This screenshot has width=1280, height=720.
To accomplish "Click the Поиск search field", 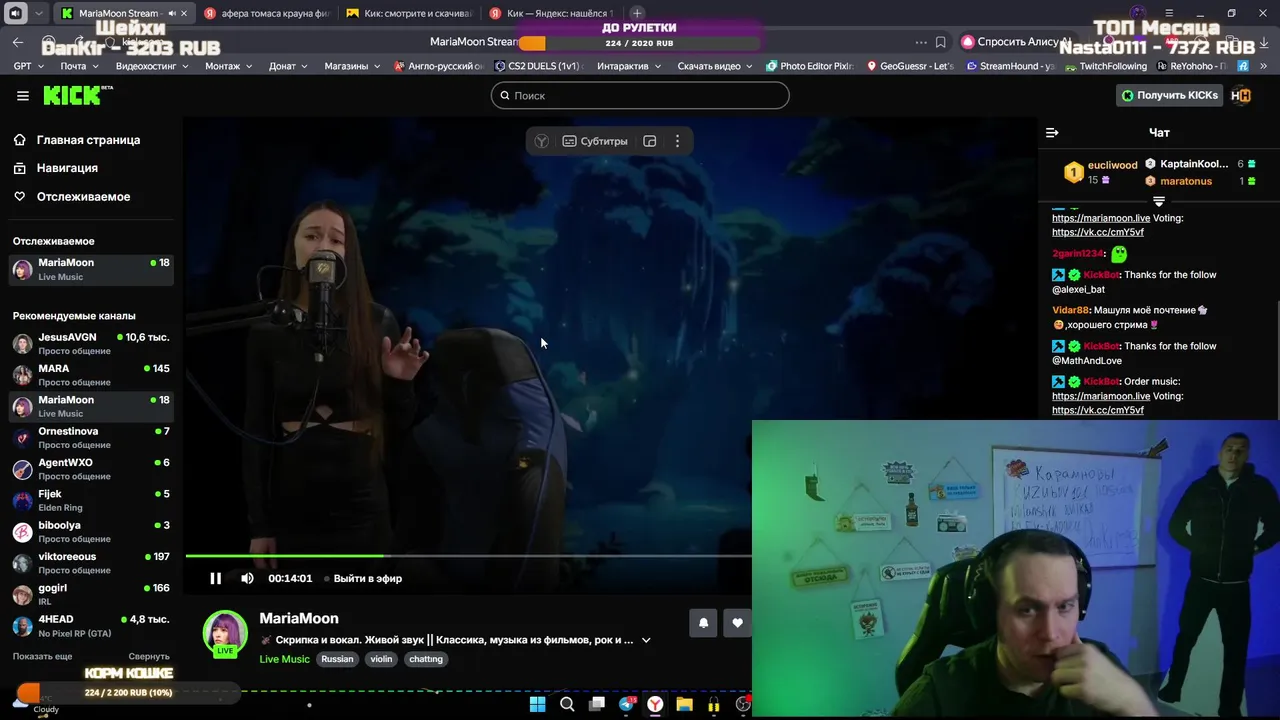I will tap(640, 95).
